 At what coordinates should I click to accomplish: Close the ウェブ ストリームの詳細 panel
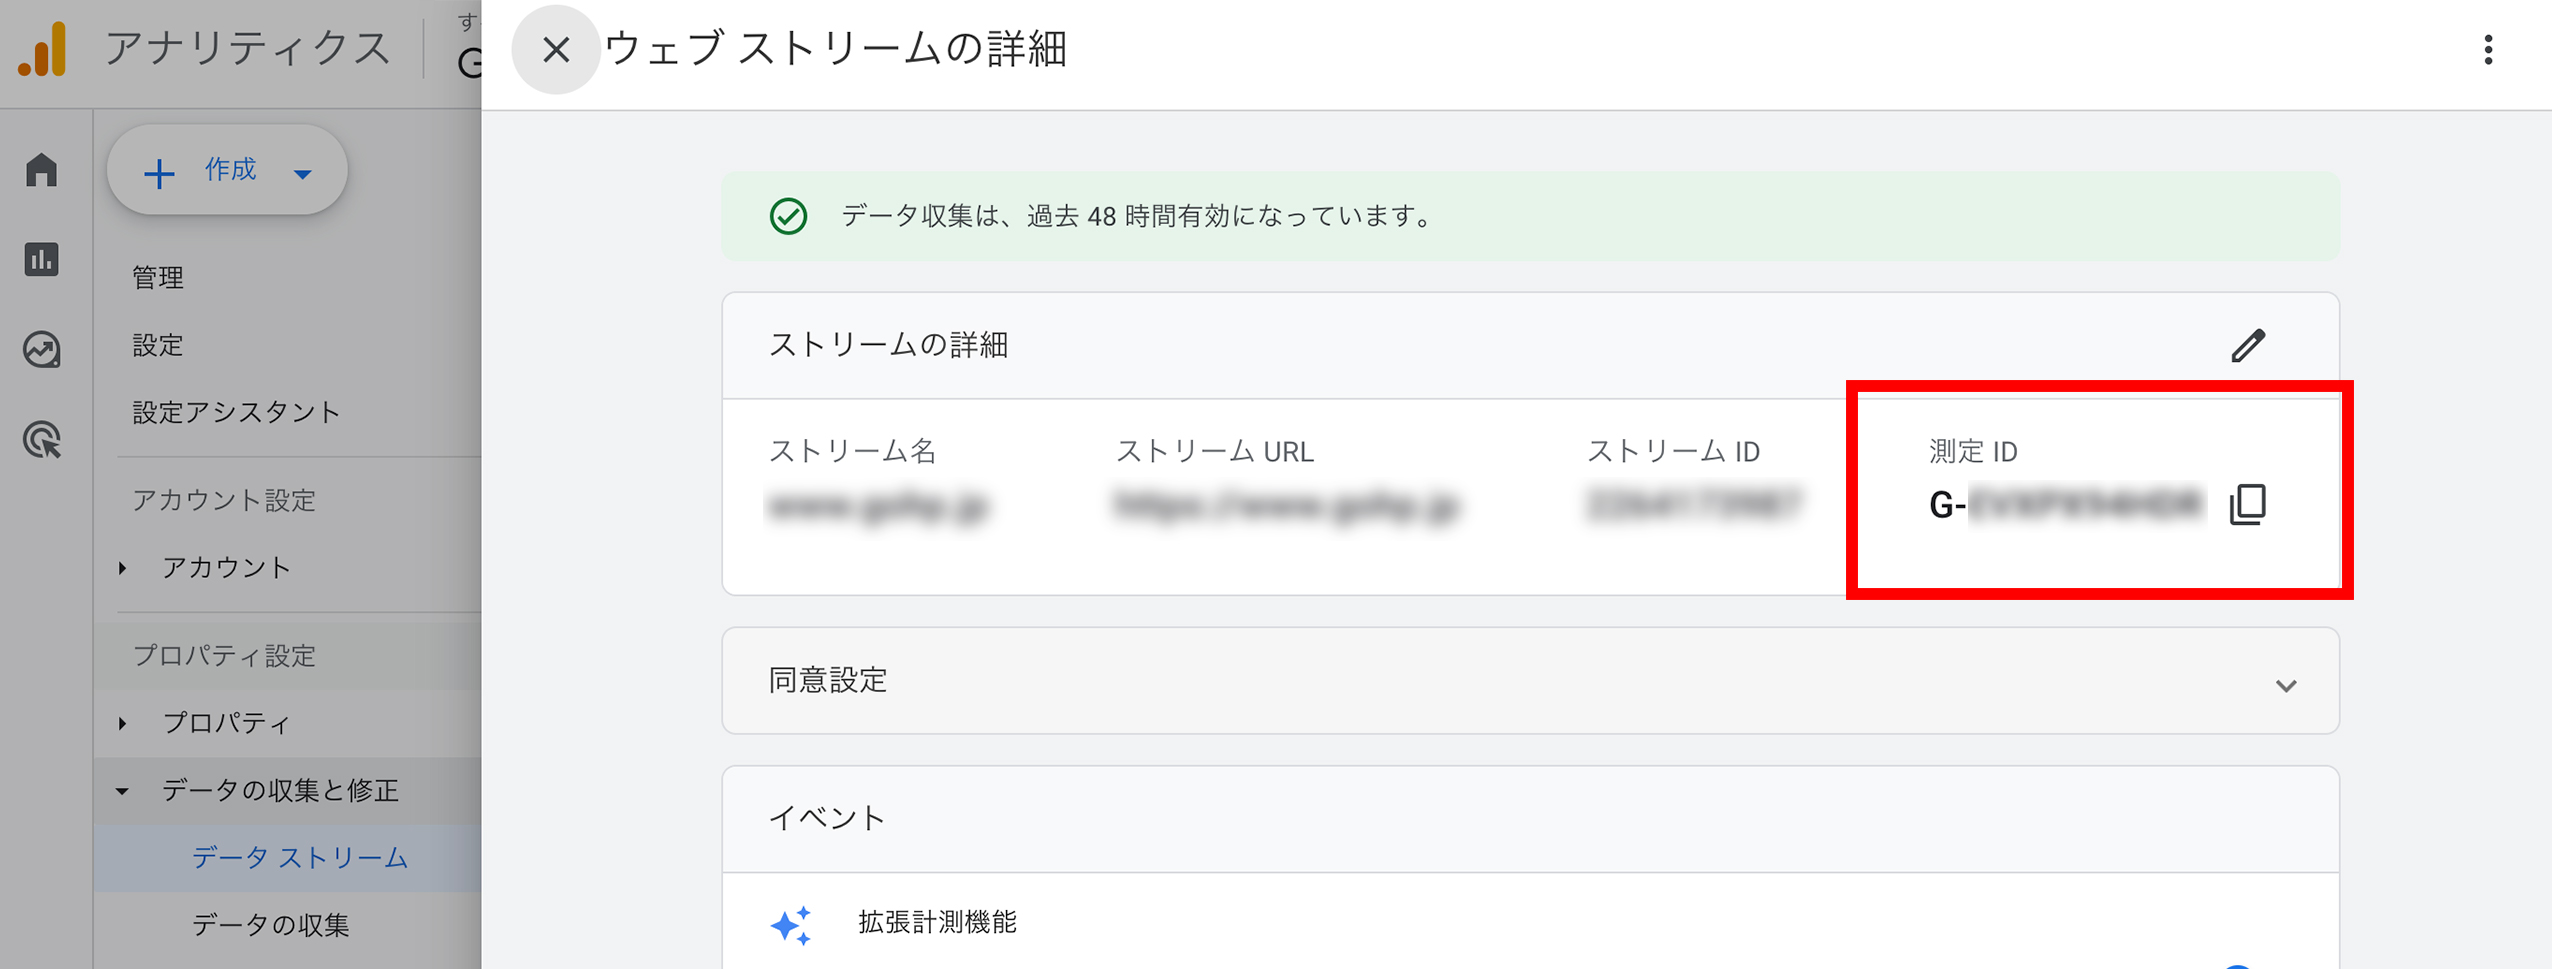point(556,50)
